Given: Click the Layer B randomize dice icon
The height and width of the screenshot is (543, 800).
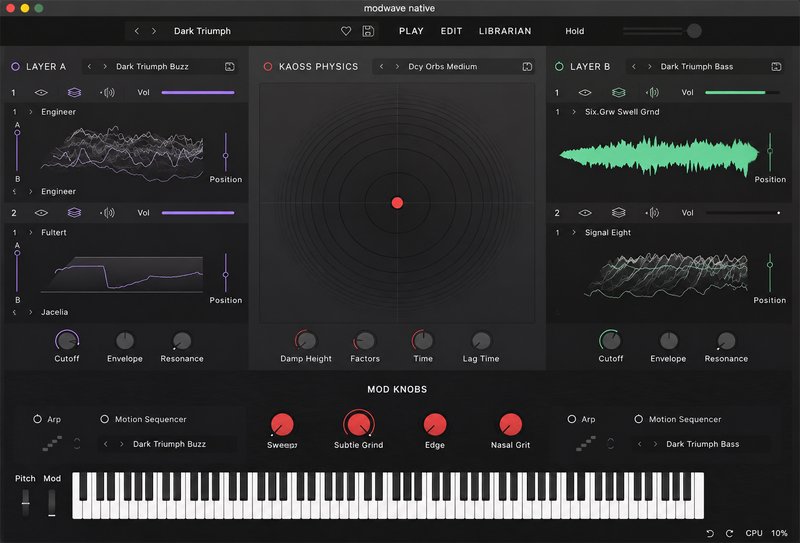Looking at the screenshot, I should pyautogui.click(x=776, y=66).
